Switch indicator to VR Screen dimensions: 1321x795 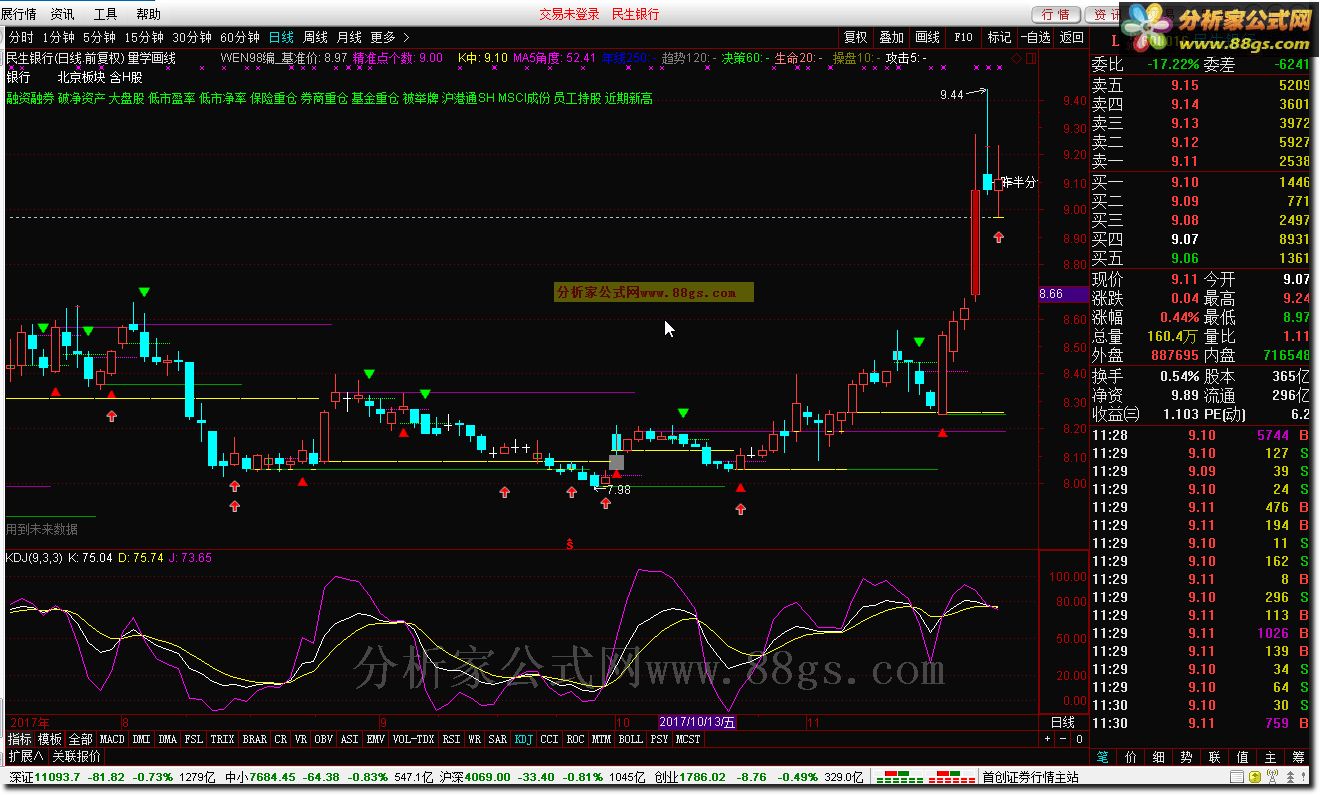coord(301,739)
